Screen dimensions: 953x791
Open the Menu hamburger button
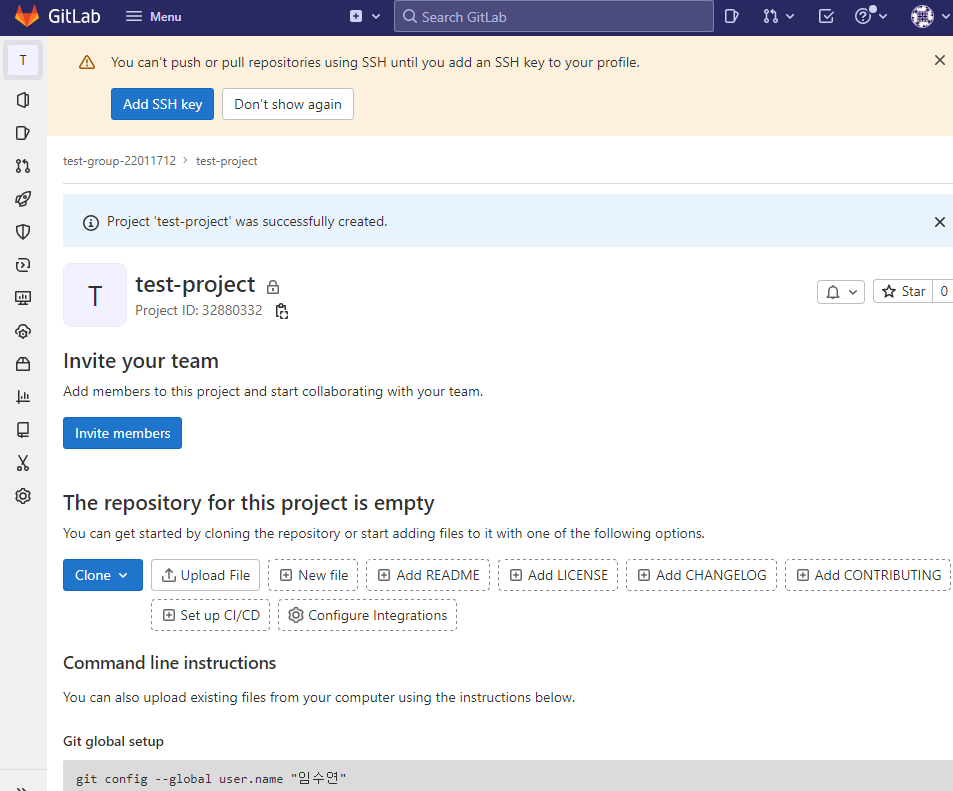point(153,16)
